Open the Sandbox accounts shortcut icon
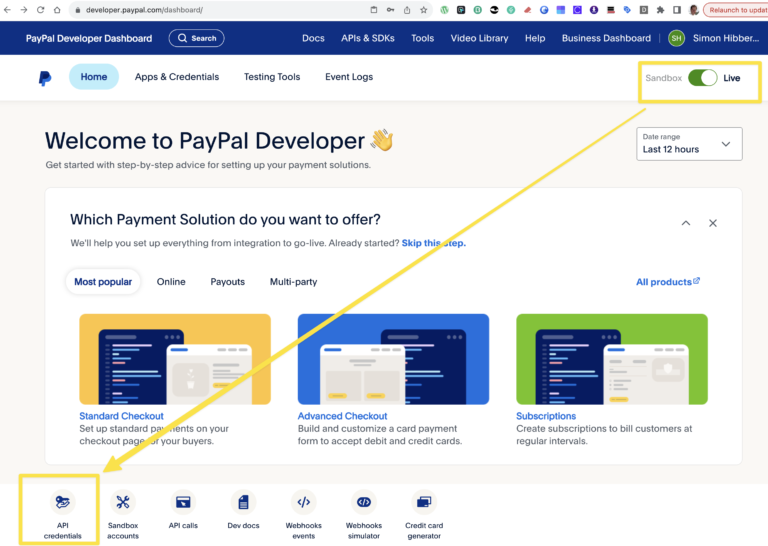 tap(123, 502)
